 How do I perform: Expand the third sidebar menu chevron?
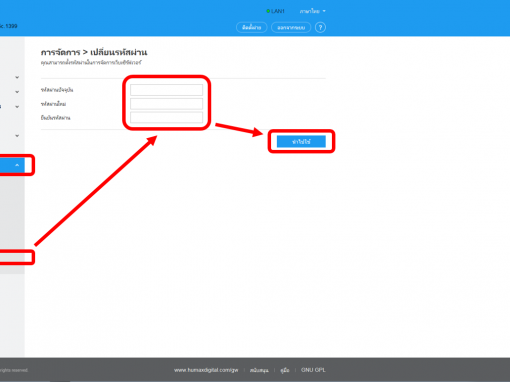[x=17, y=107]
